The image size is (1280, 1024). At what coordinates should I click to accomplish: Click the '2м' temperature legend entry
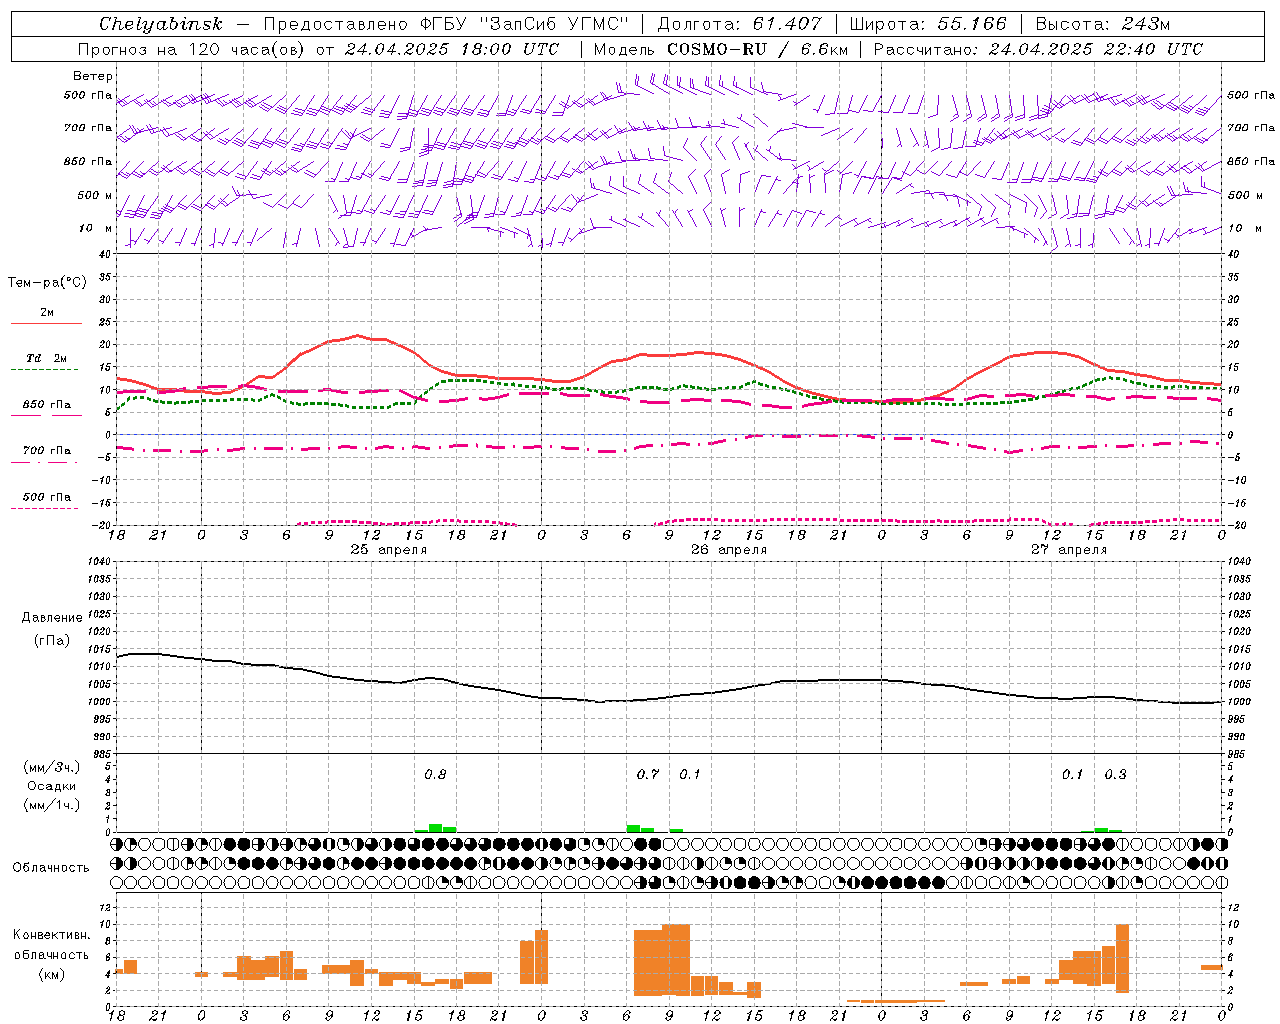click(47, 313)
